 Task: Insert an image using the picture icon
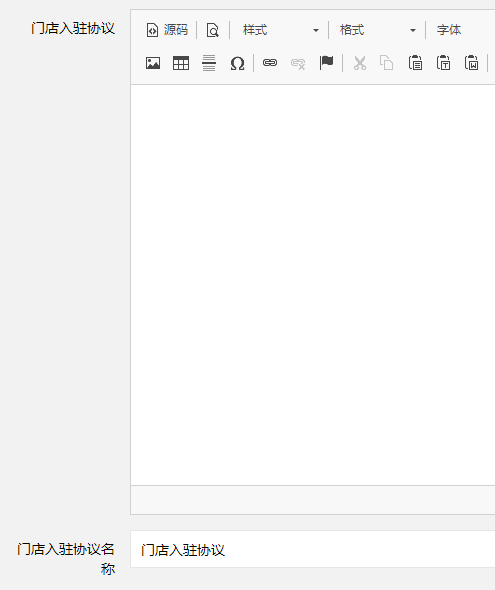(153, 63)
